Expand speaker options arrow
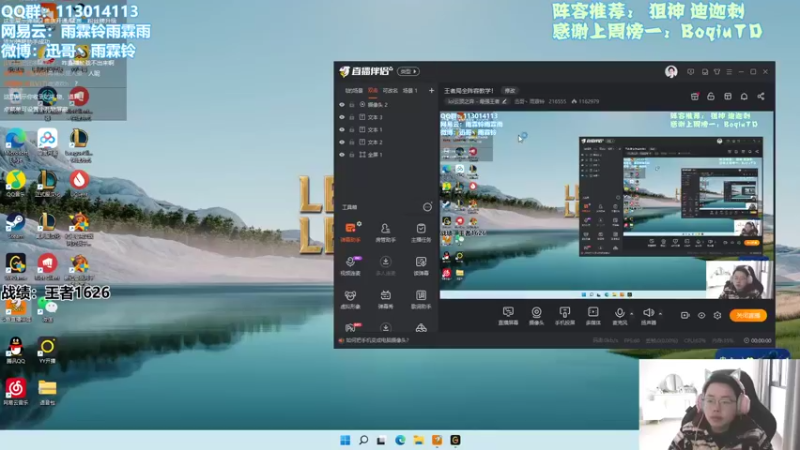Screen dimensions: 800x450 tap(660, 313)
